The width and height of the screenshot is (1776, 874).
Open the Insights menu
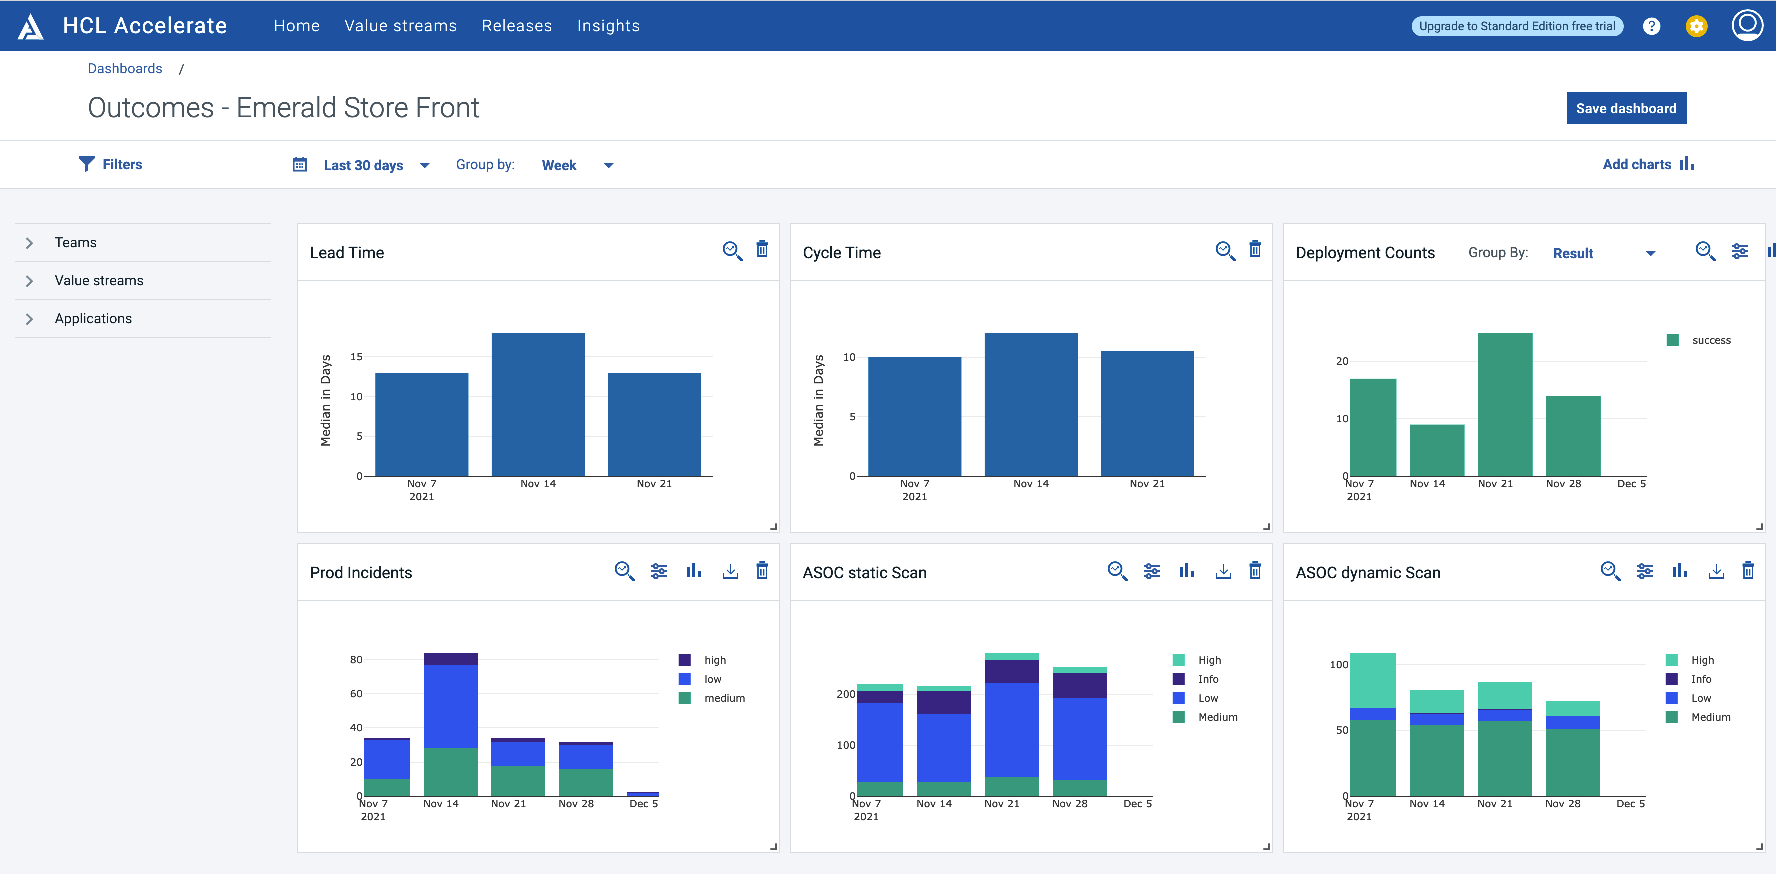pos(608,26)
